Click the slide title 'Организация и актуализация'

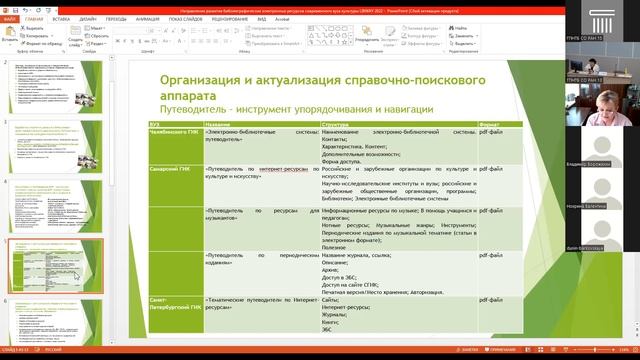click(x=322, y=88)
